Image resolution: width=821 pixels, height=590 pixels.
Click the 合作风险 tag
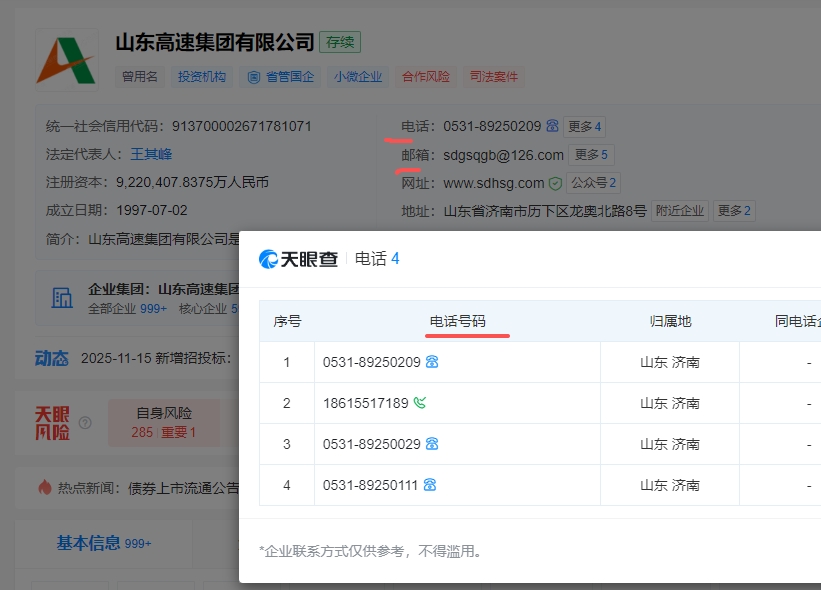(x=426, y=77)
